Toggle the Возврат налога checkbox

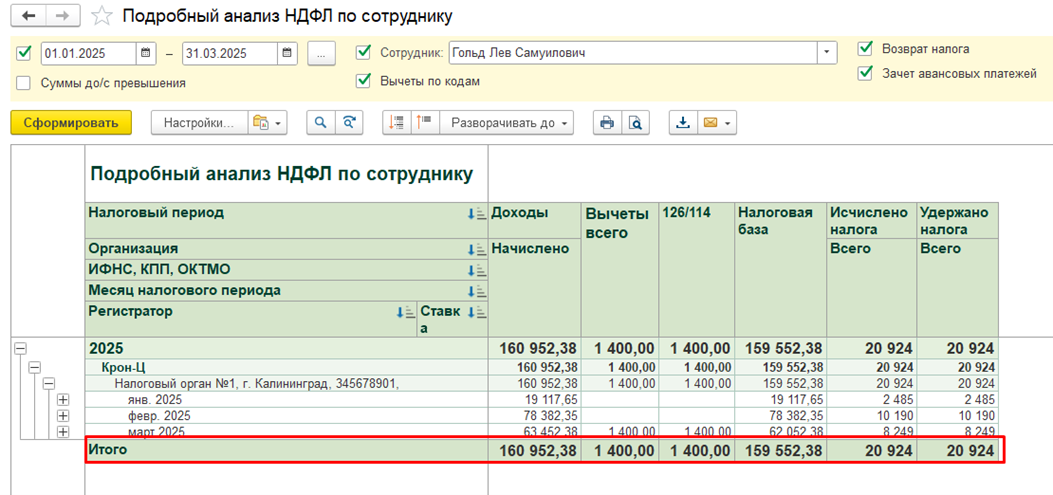[x=865, y=48]
